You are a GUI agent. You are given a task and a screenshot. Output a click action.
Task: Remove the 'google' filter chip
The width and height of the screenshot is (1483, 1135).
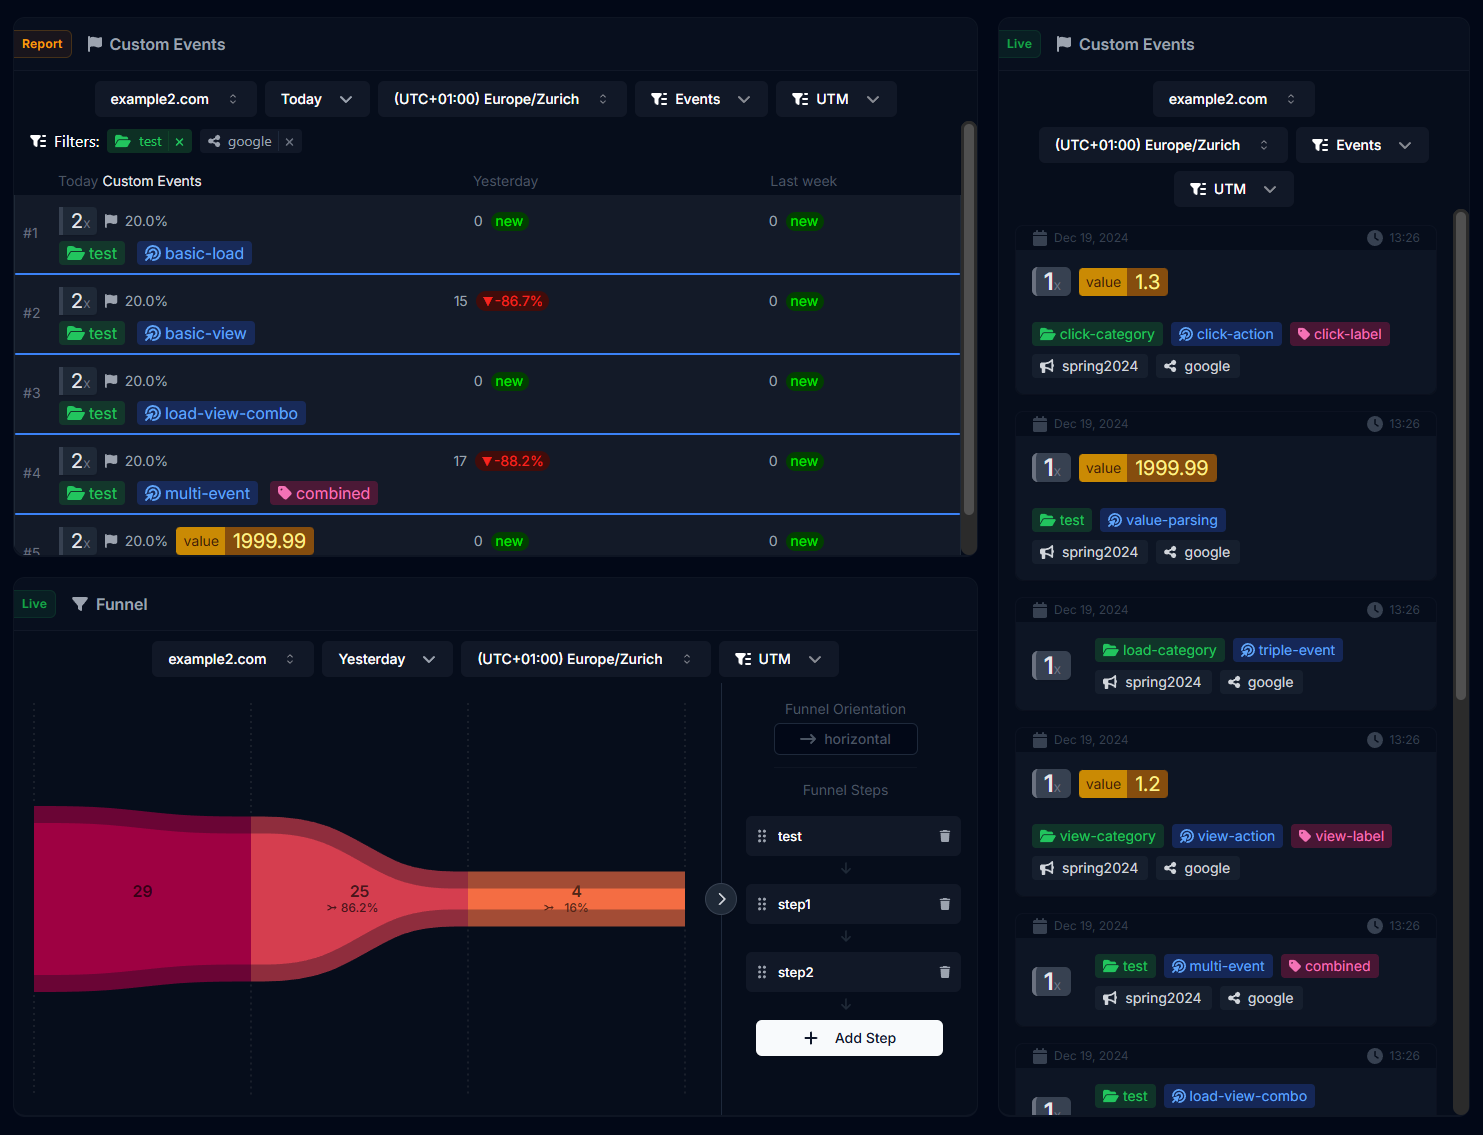pyautogui.click(x=289, y=142)
